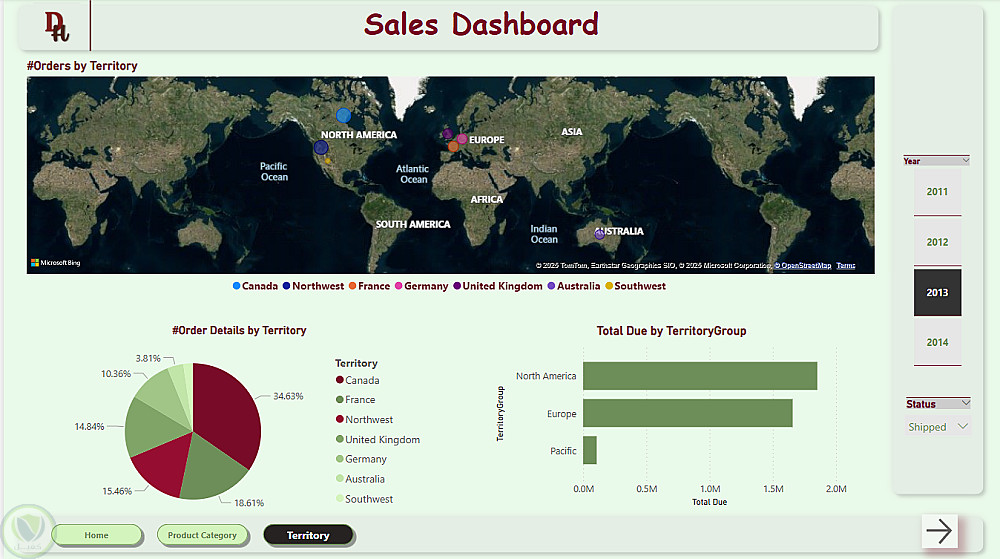This screenshot has height=559, width=1000.
Task: Click the Southwest bubble on the map
Action: 328,161
